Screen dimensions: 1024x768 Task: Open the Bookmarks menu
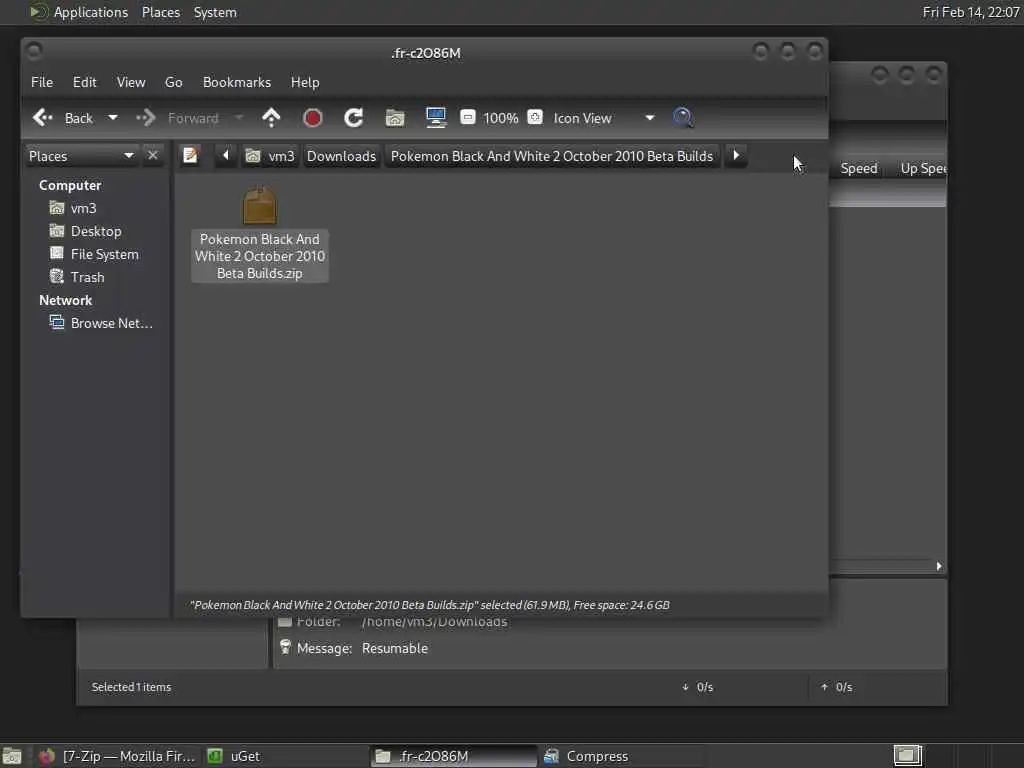click(x=236, y=82)
